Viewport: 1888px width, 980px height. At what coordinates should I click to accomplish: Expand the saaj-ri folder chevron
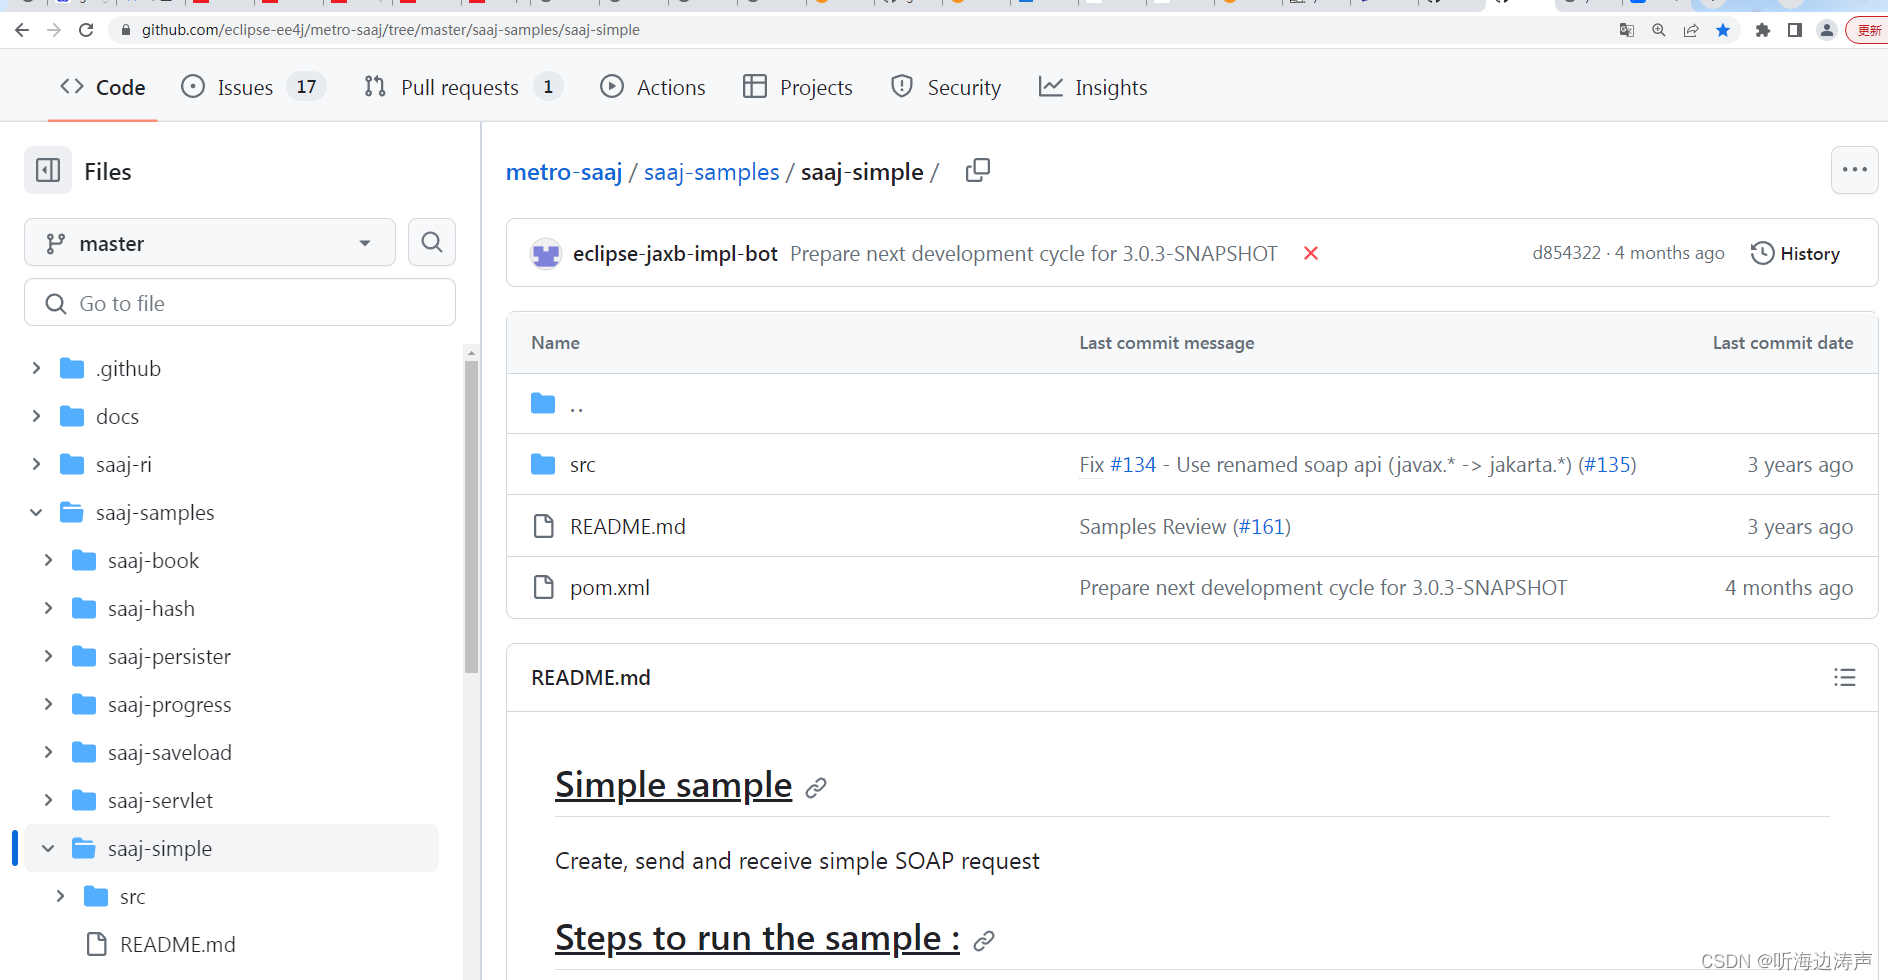point(36,464)
